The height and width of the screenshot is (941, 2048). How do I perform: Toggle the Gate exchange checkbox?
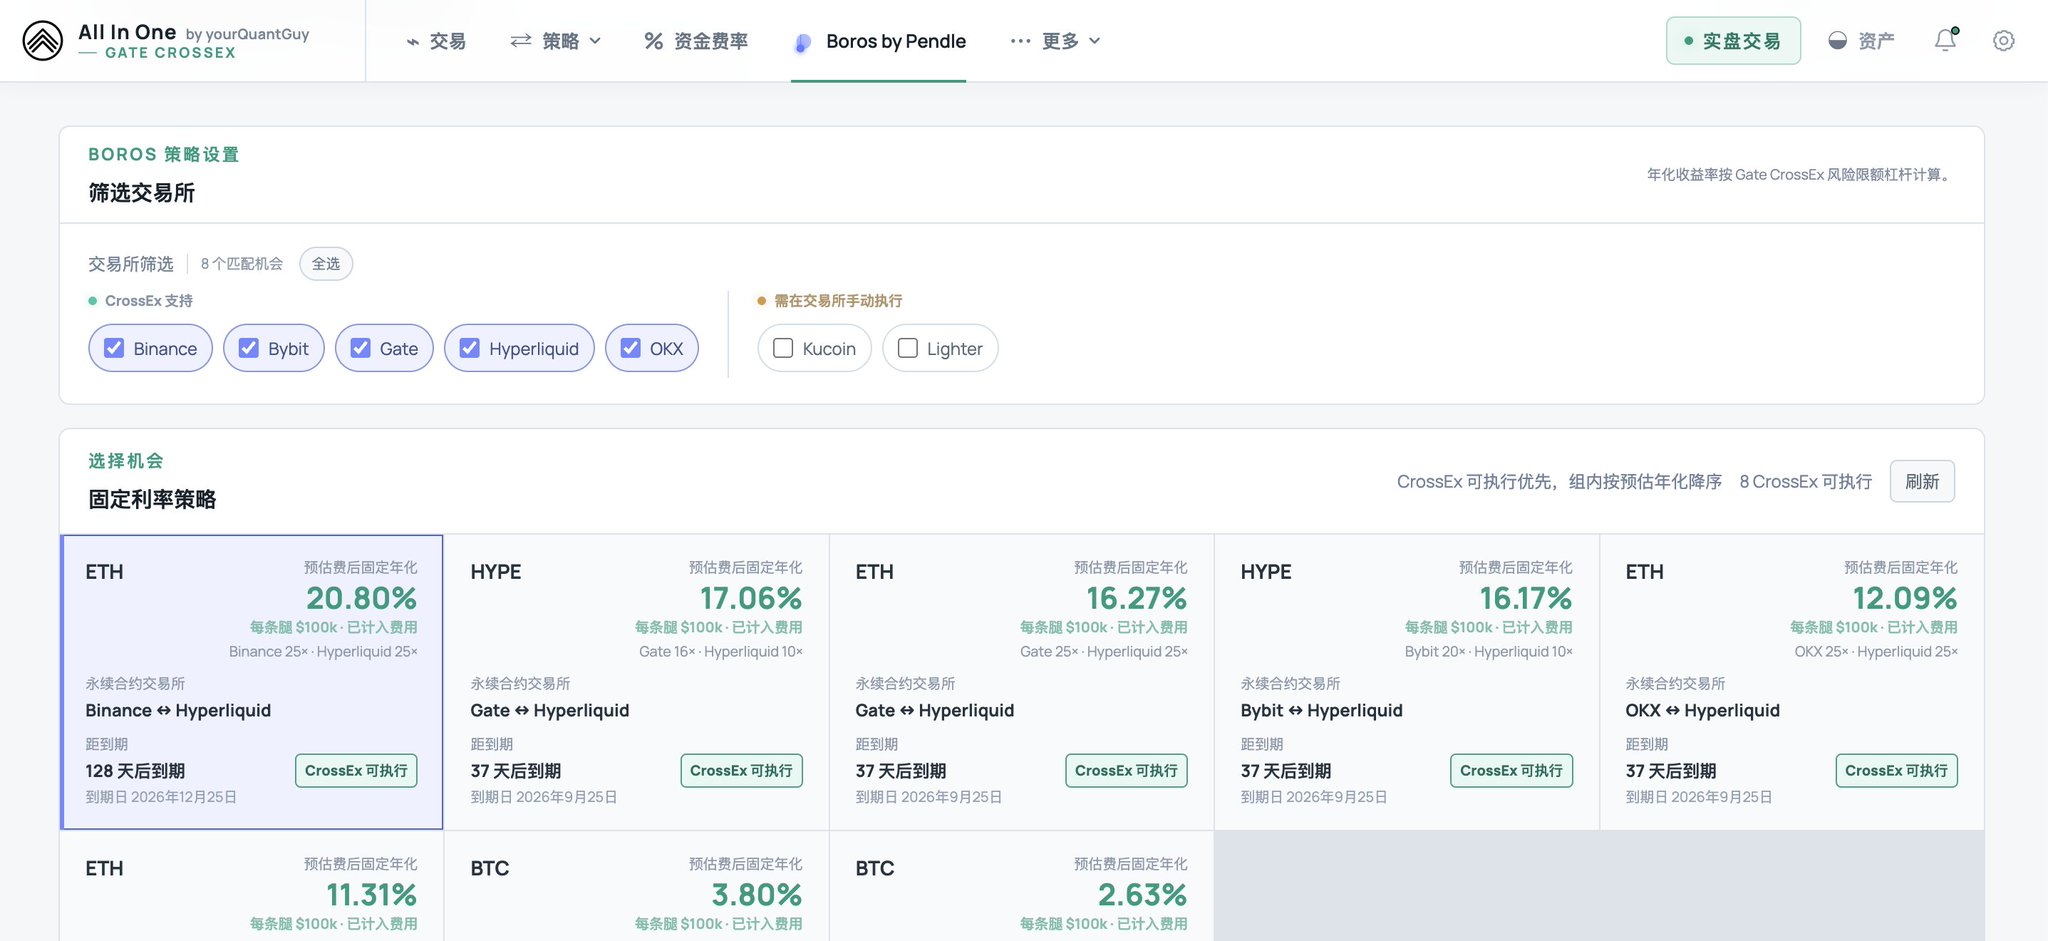tap(360, 348)
